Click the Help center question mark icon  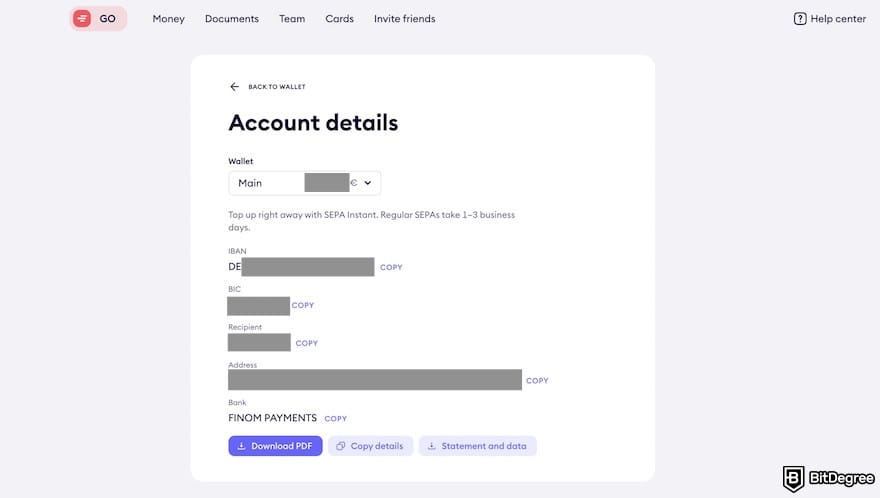800,19
